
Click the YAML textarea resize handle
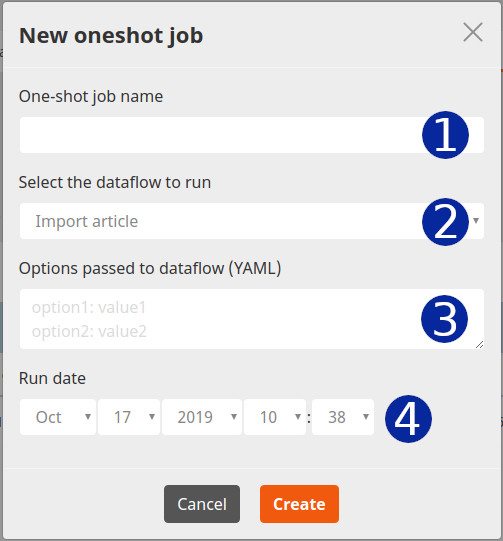480,344
